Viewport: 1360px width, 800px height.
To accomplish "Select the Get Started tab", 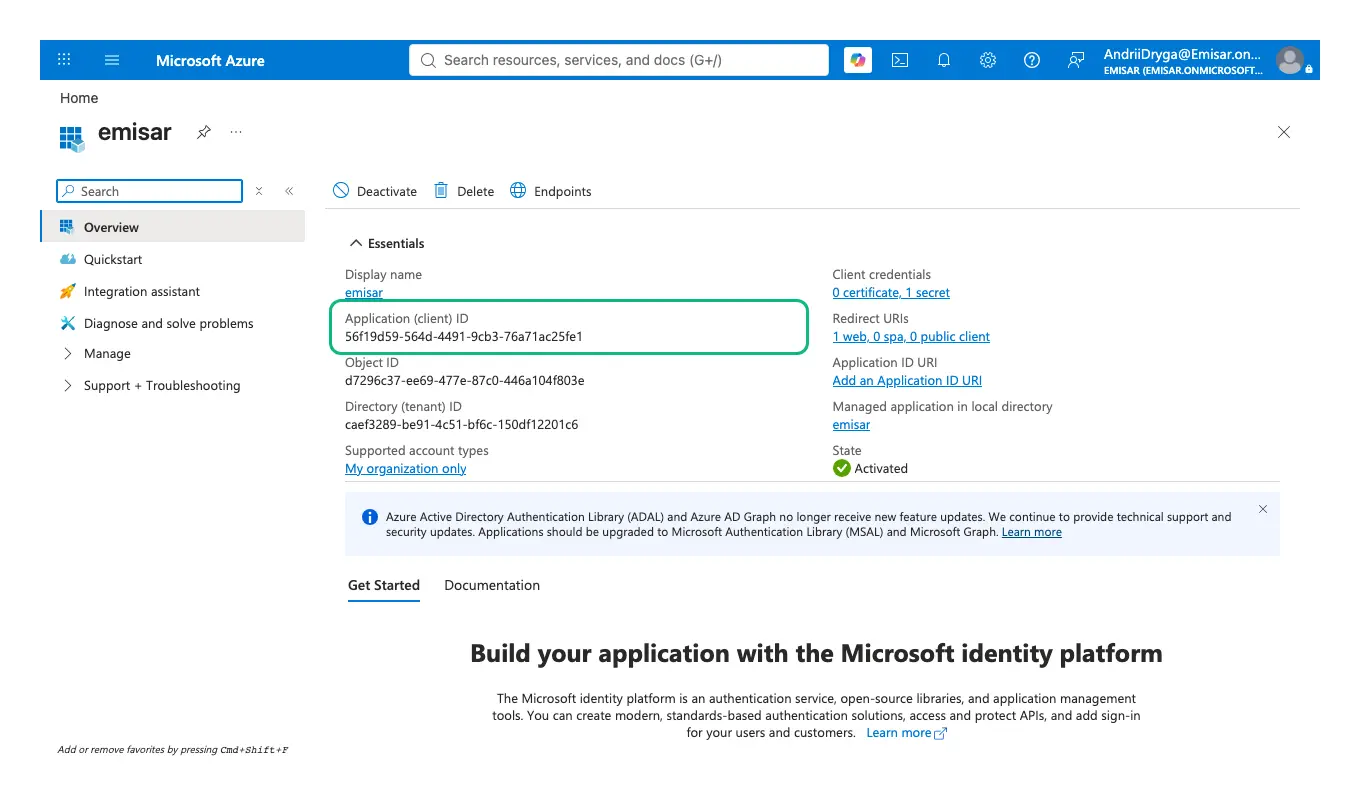I will tap(384, 585).
